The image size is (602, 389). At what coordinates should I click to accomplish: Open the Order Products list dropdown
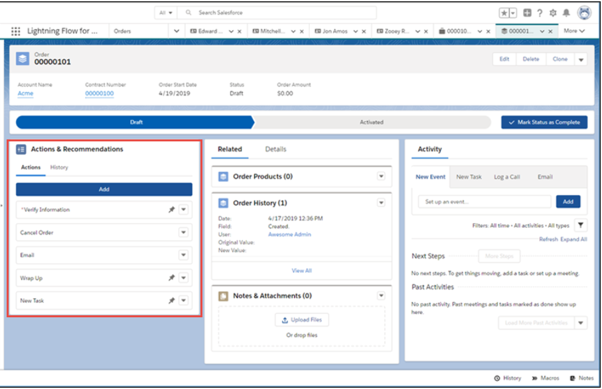tap(381, 176)
